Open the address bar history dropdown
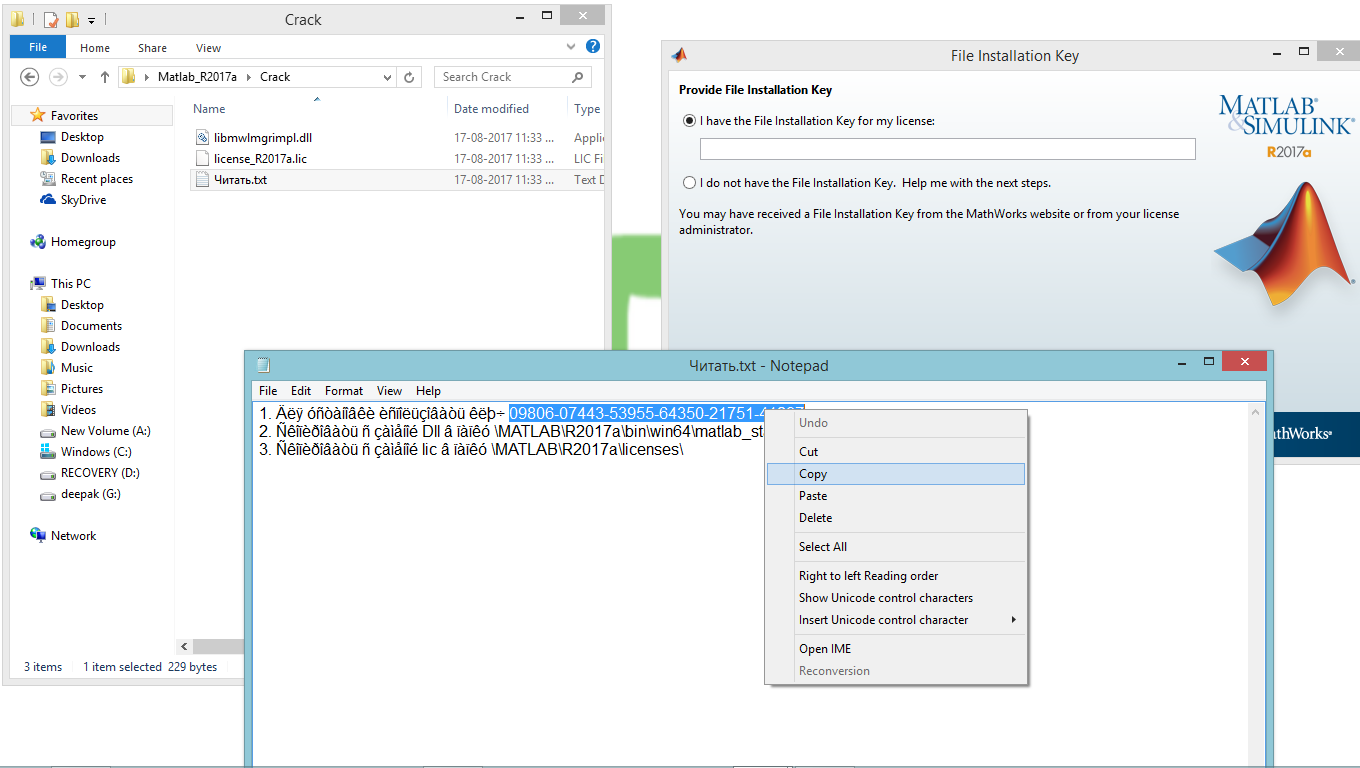The image size is (1360, 768). coord(388,77)
